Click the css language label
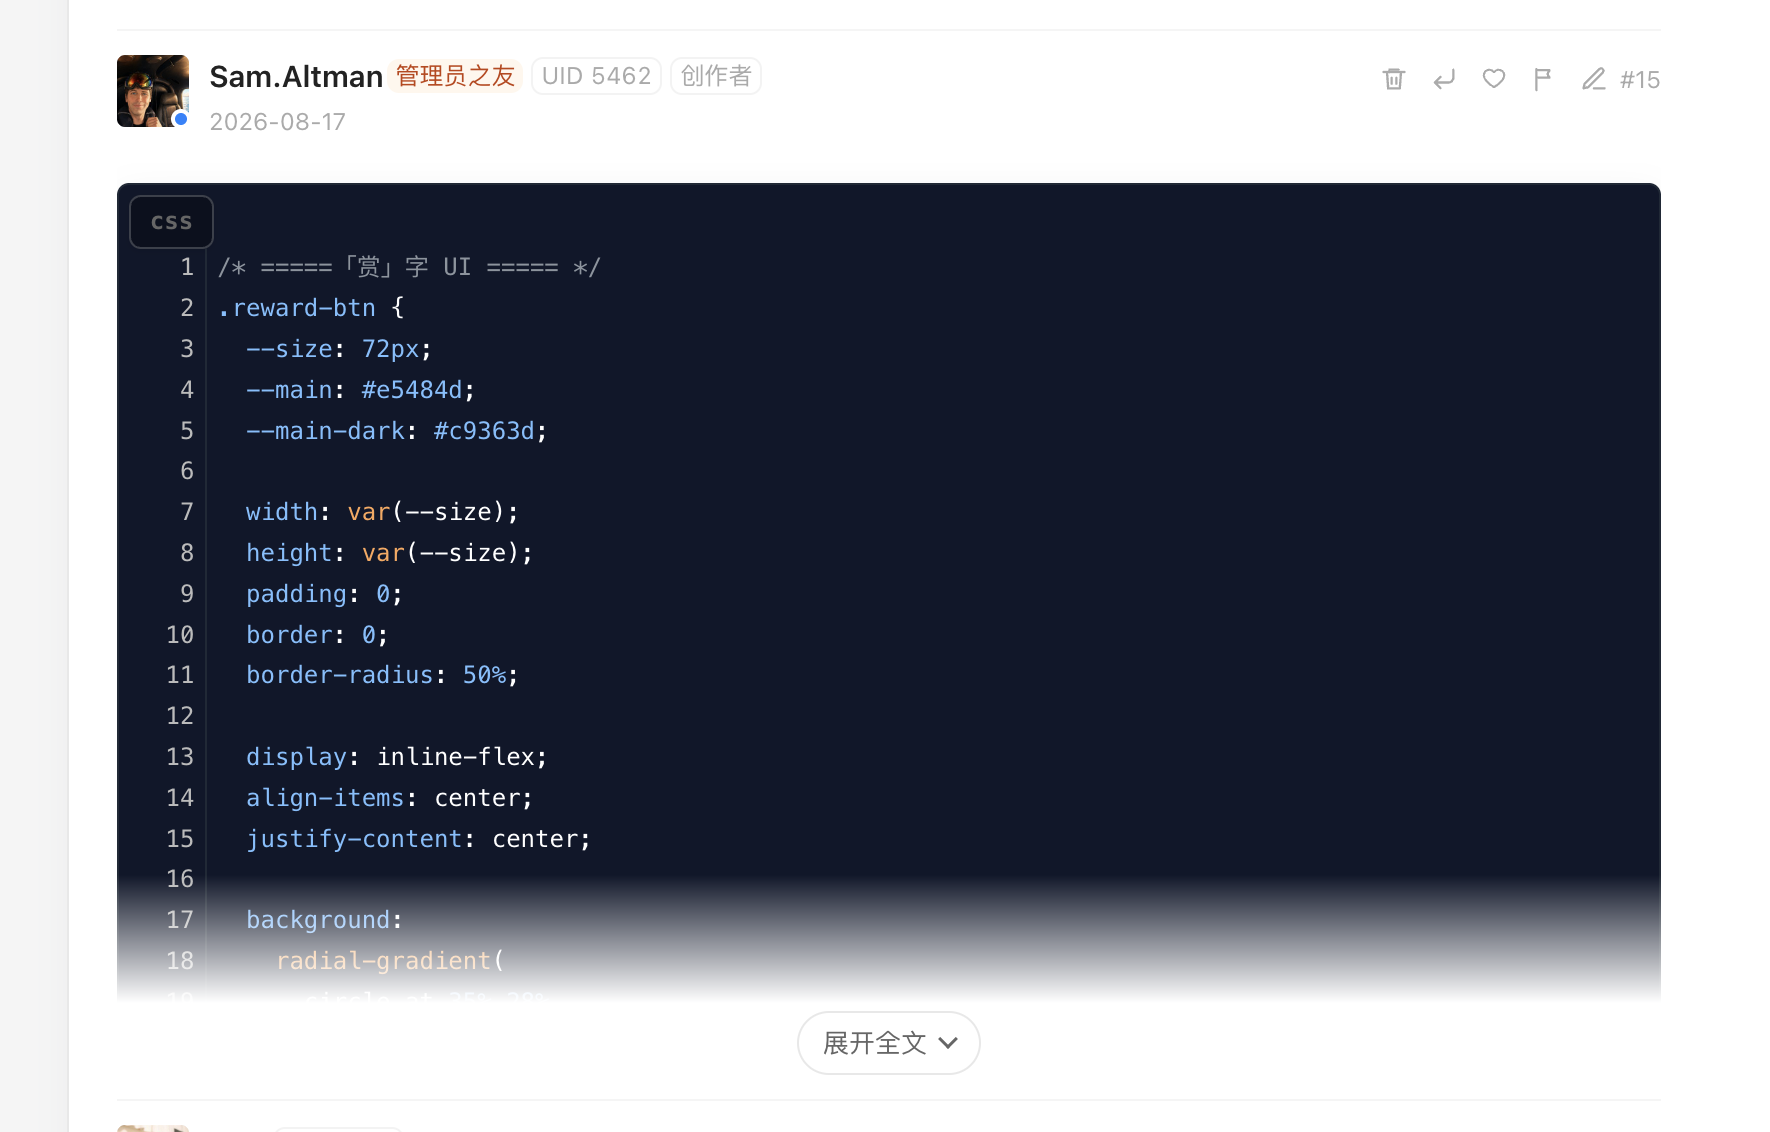This screenshot has height=1132, width=1770. pos(171,222)
